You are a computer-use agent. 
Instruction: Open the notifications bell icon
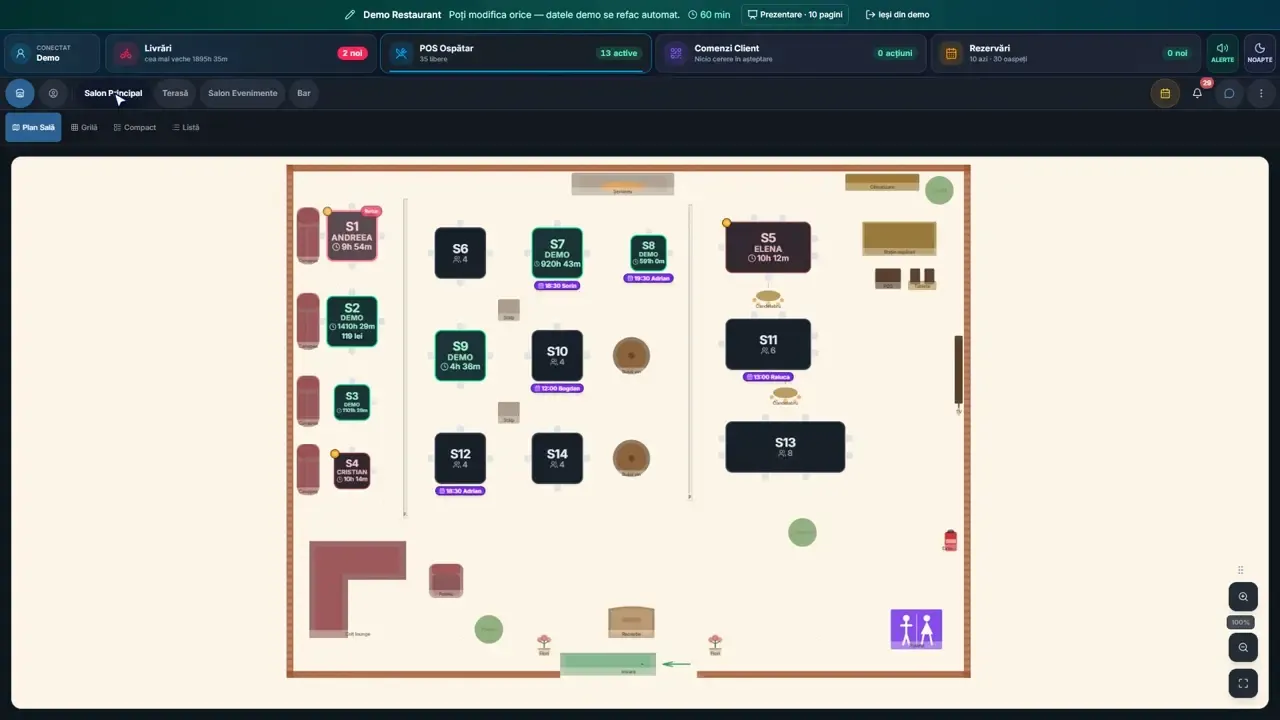click(x=1197, y=93)
